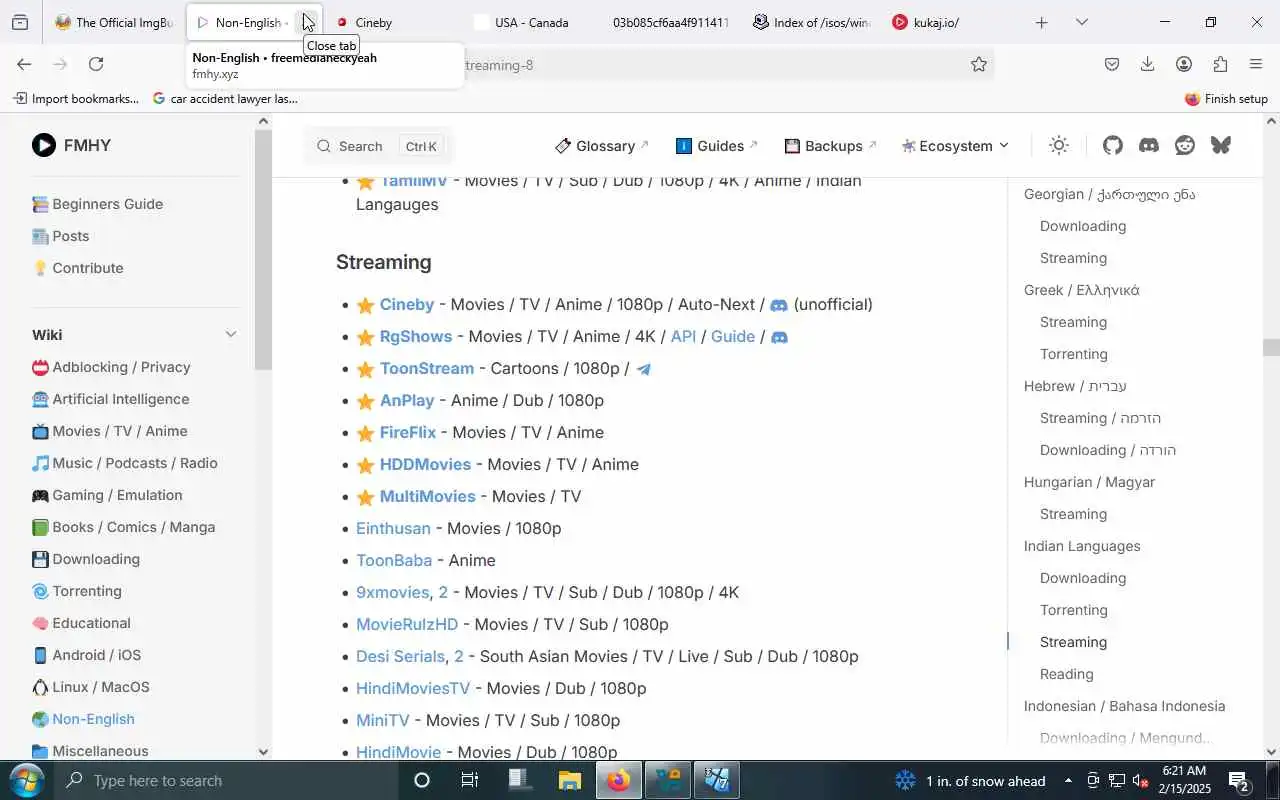The height and width of the screenshot is (800, 1280).
Task: Switch to the kukaj.io tab
Action: [x=950, y=22]
